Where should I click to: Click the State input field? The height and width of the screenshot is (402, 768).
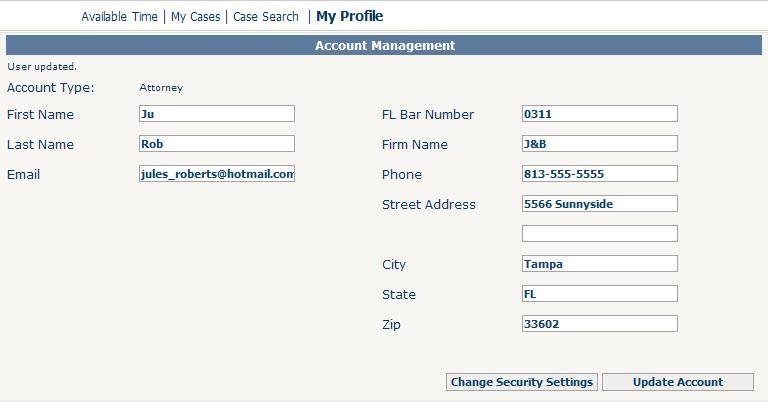click(599, 294)
